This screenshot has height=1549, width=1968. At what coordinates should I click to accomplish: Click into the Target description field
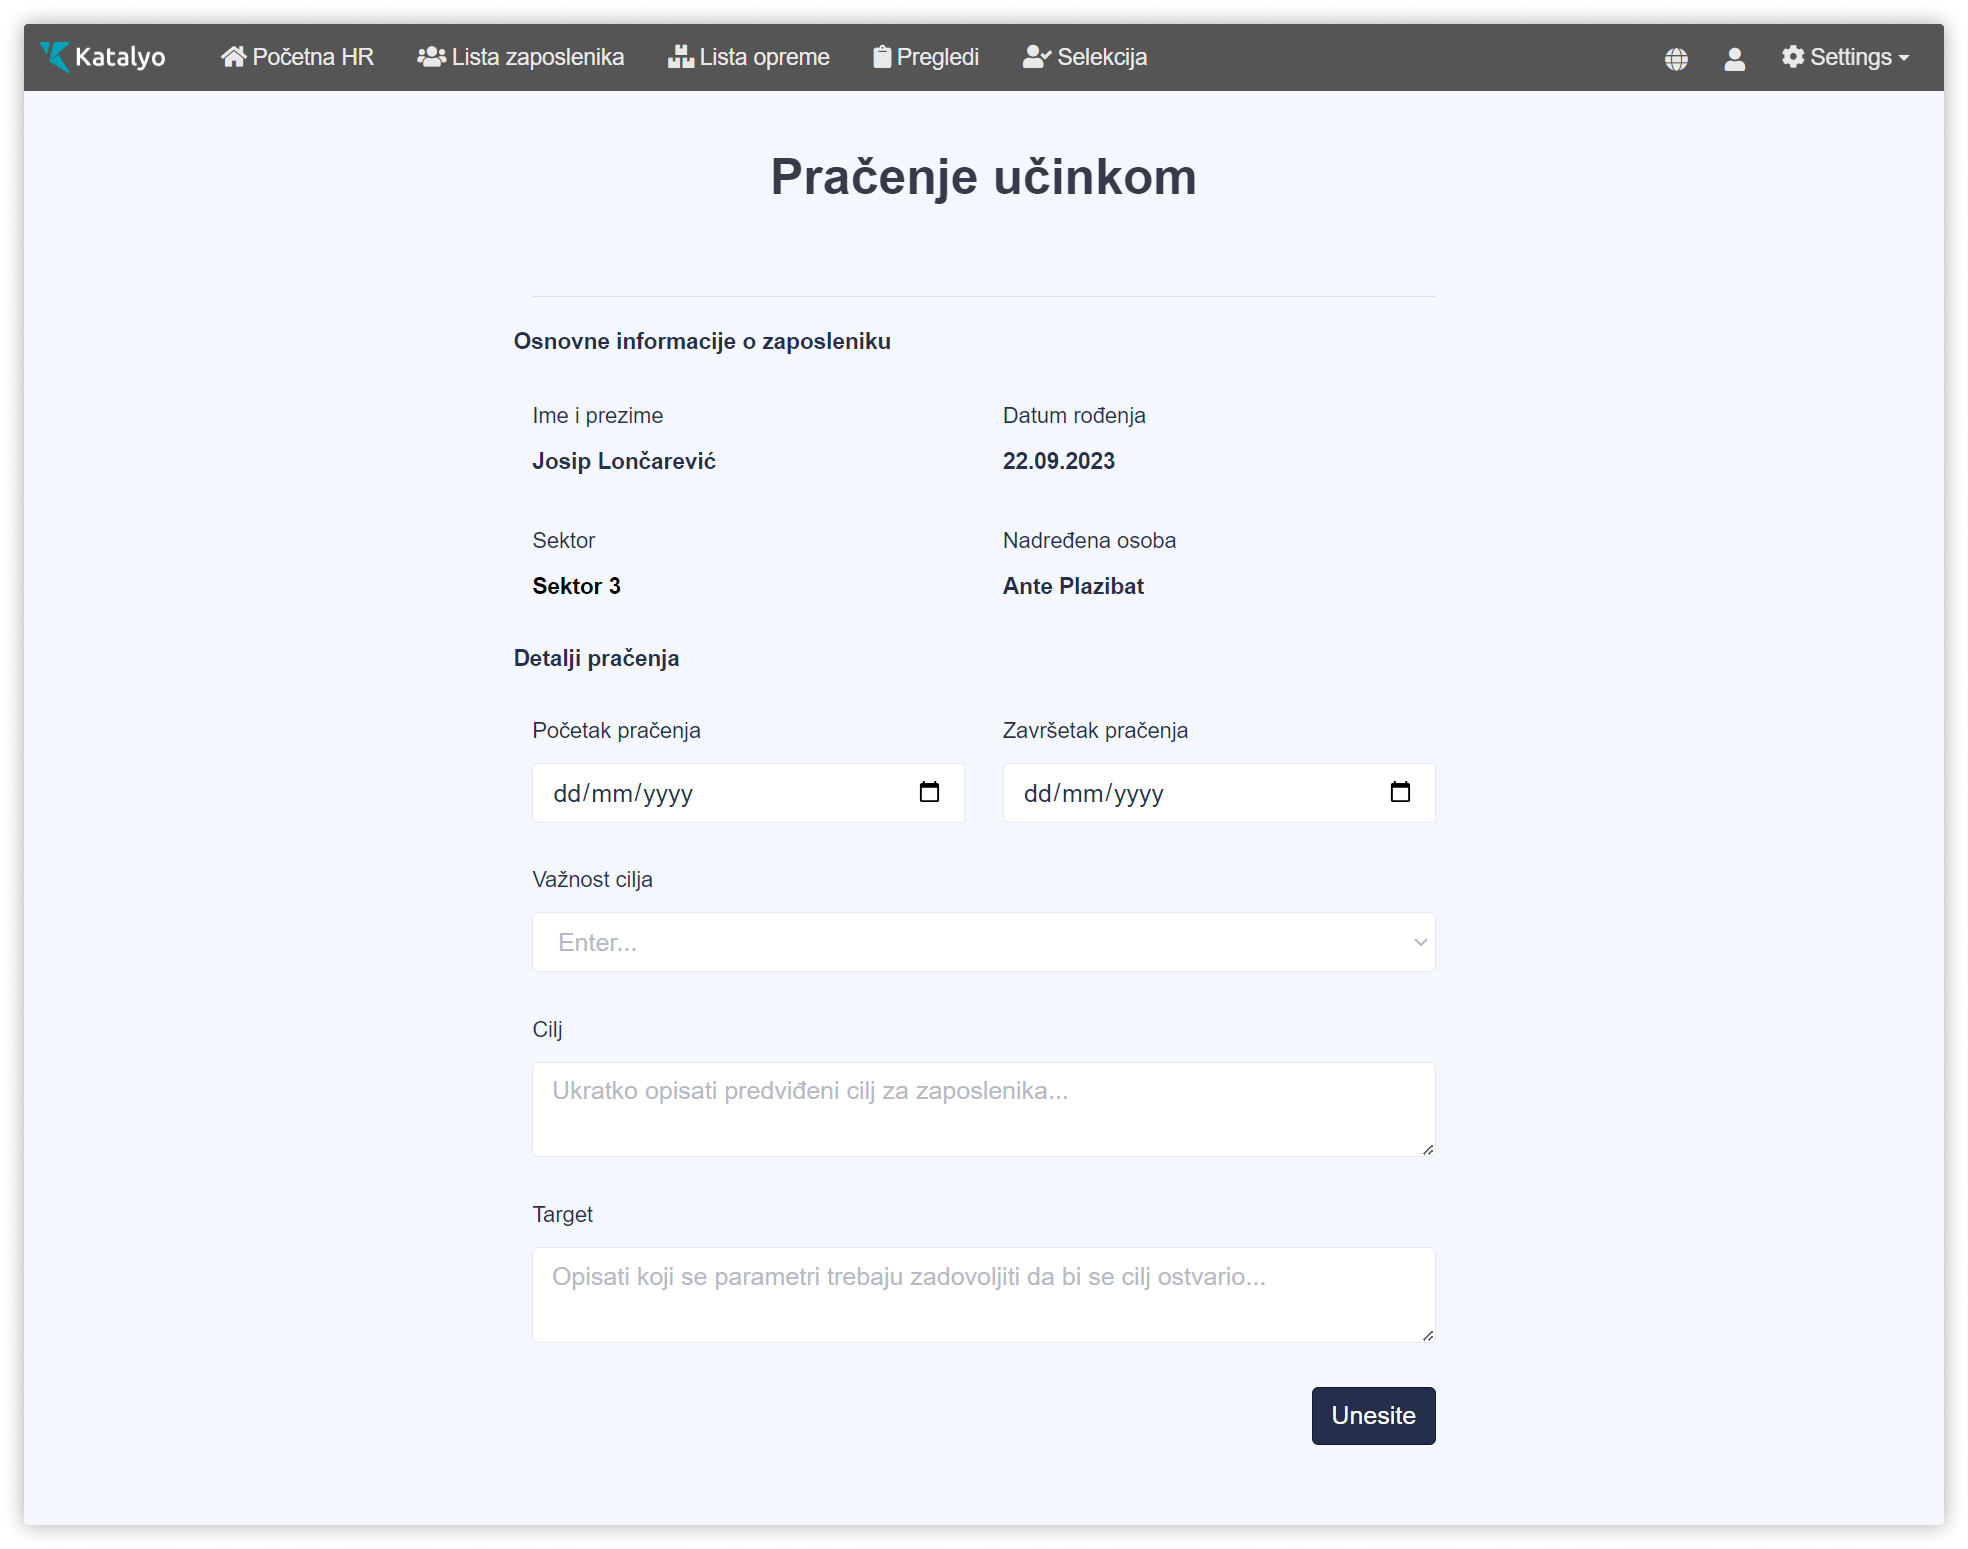(983, 1294)
